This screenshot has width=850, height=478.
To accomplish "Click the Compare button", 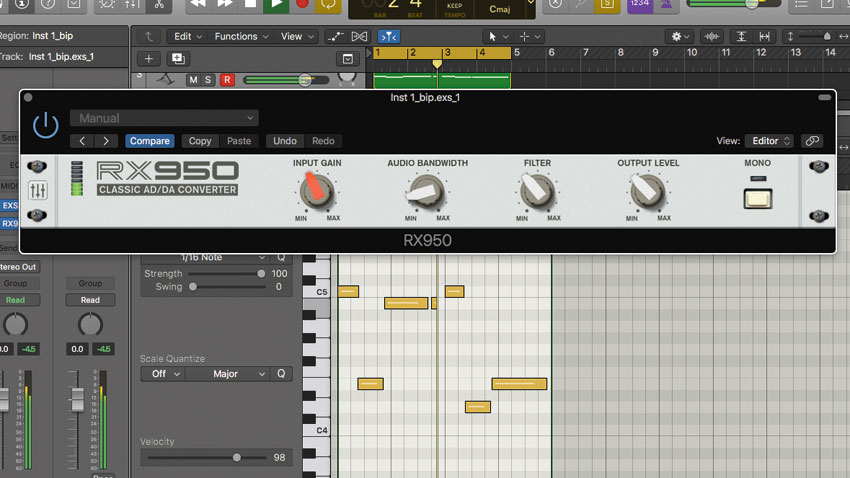I will point(150,141).
